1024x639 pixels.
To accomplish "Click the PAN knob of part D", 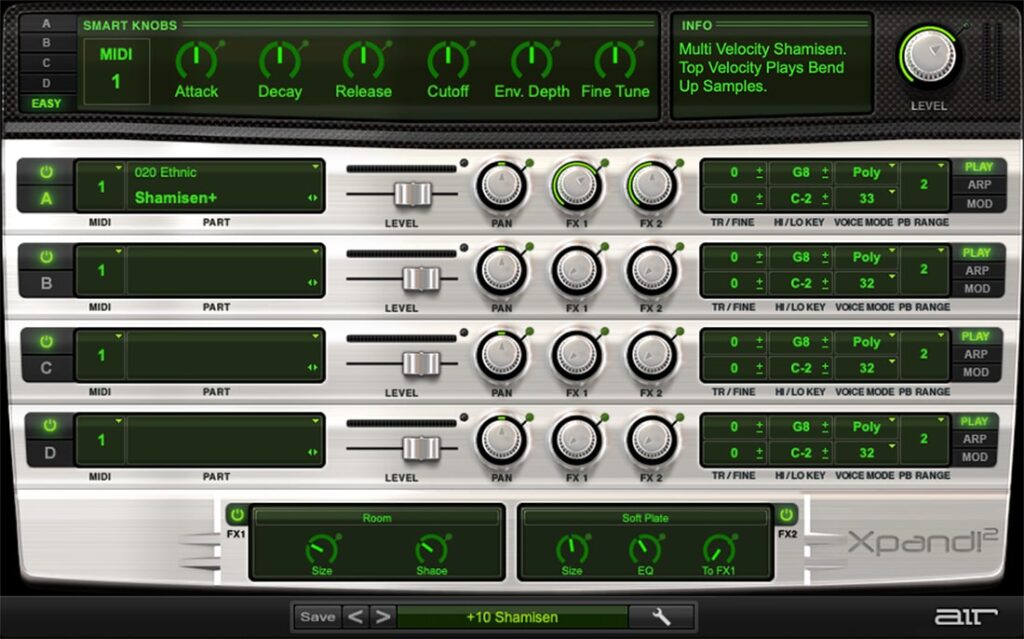I will [502, 441].
